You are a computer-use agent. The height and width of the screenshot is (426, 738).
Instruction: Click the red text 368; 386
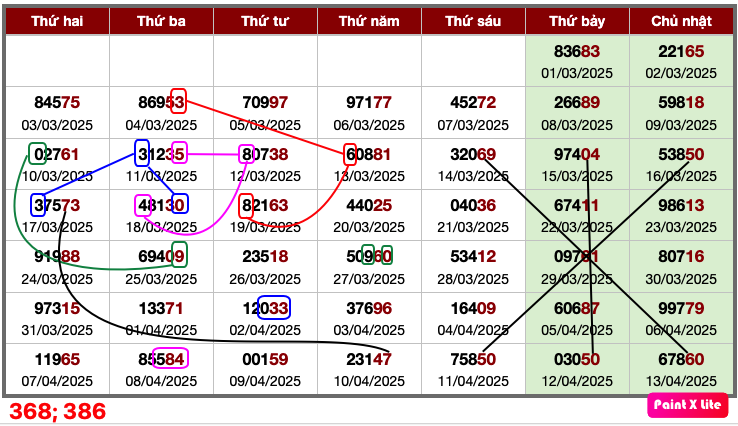tap(58, 411)
